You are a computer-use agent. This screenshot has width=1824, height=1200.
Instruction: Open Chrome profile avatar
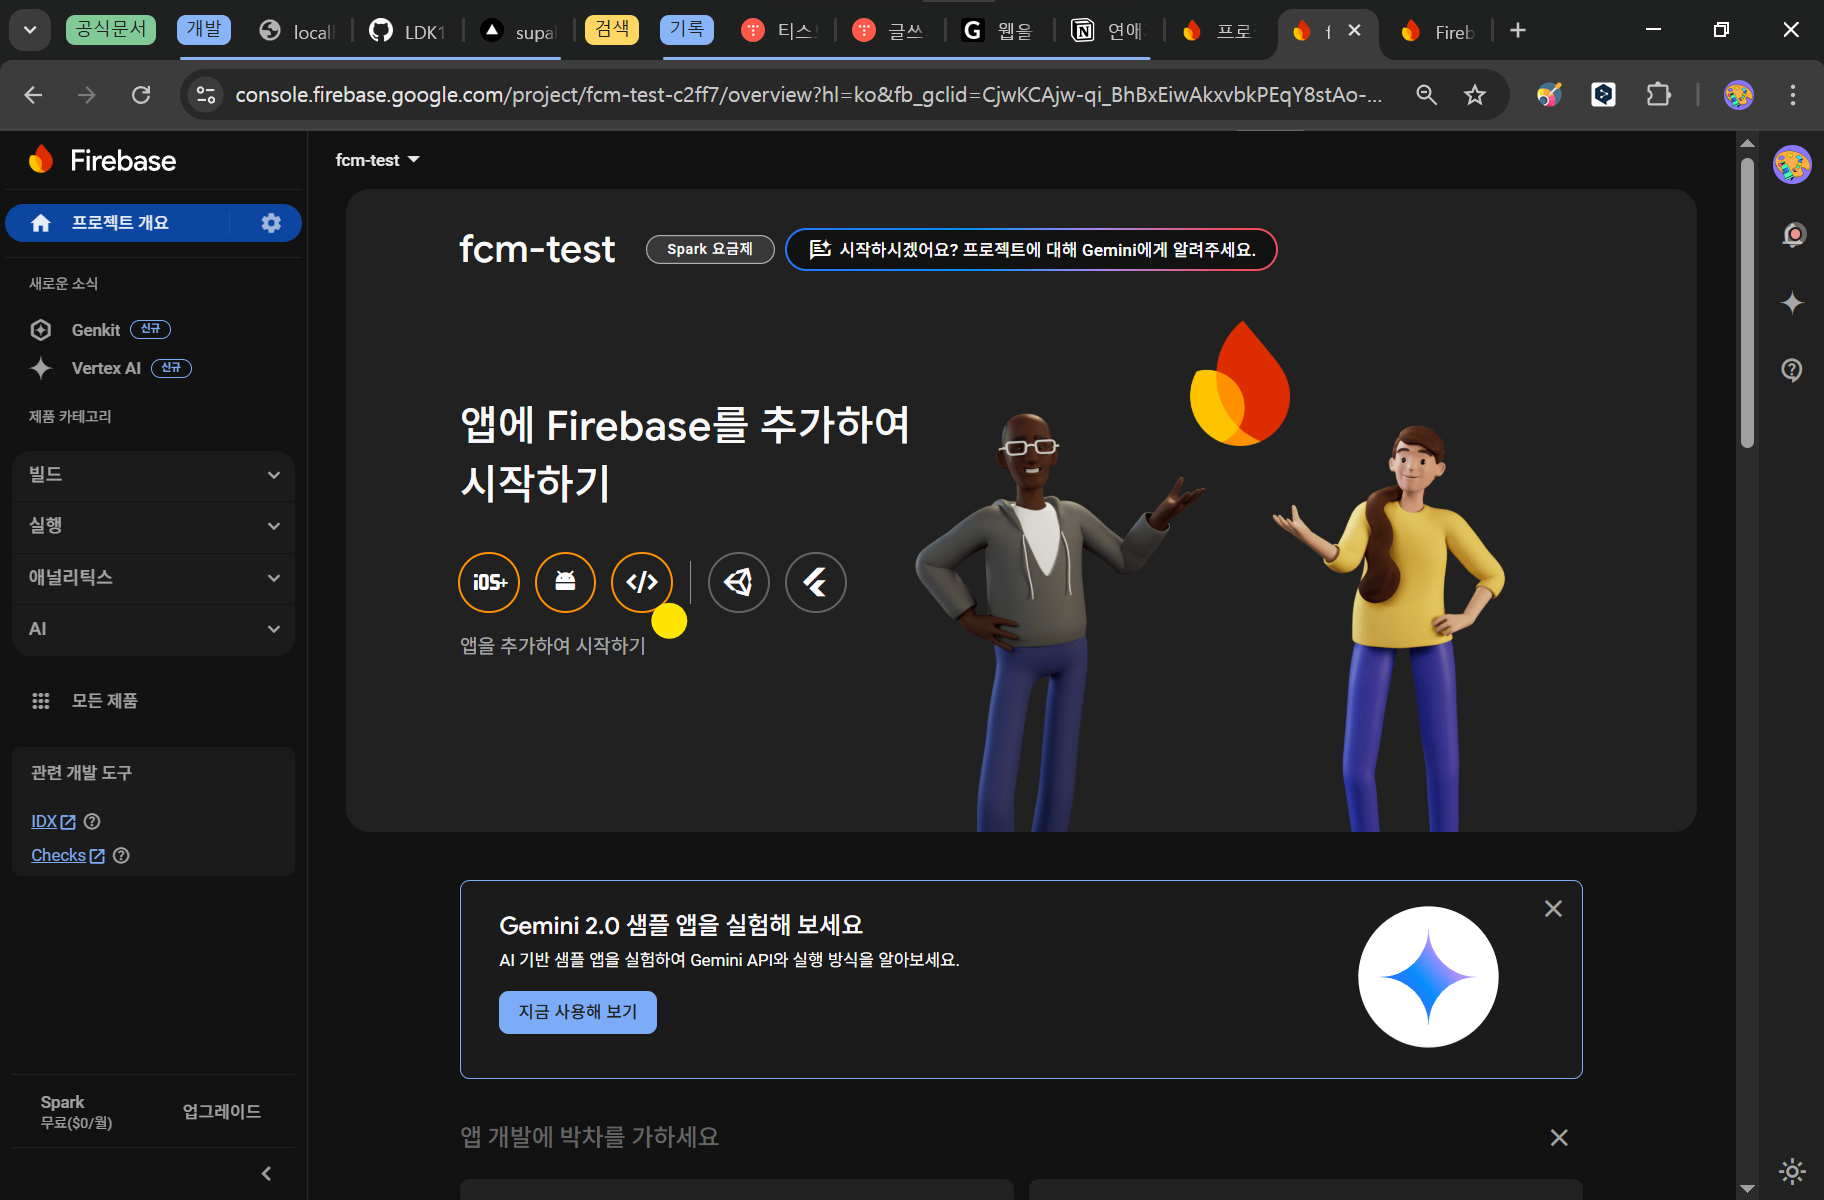(1739, 95)
